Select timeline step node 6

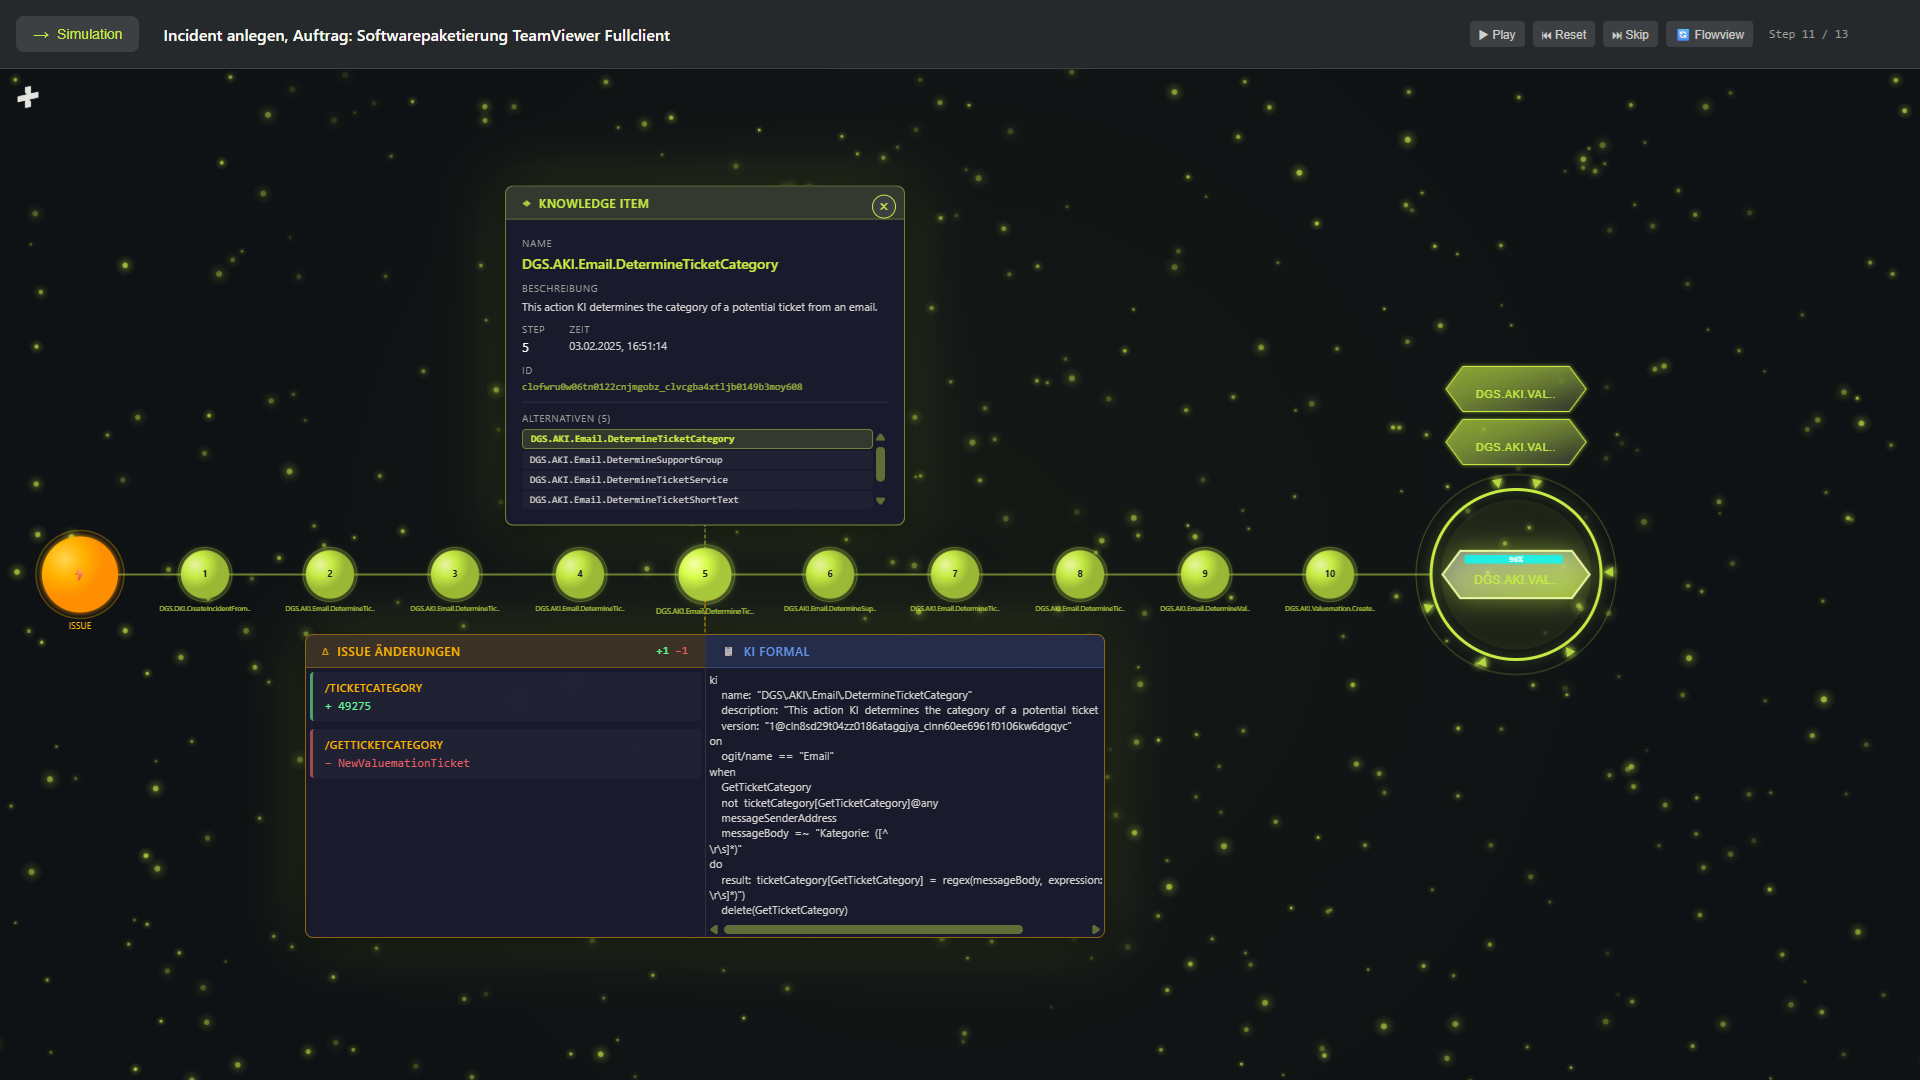pyautogui.click(x=830, y=574)
